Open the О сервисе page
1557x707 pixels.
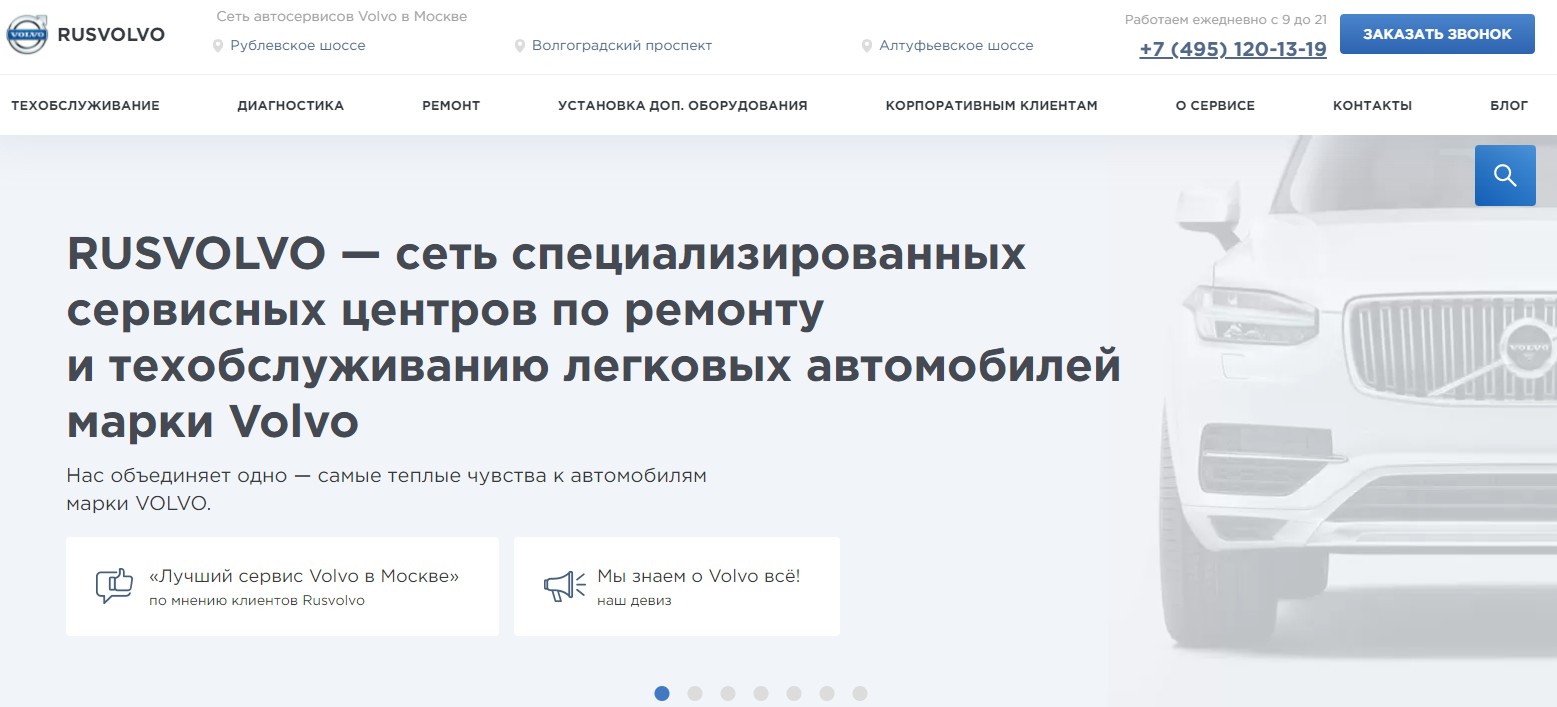point(1215,105)
